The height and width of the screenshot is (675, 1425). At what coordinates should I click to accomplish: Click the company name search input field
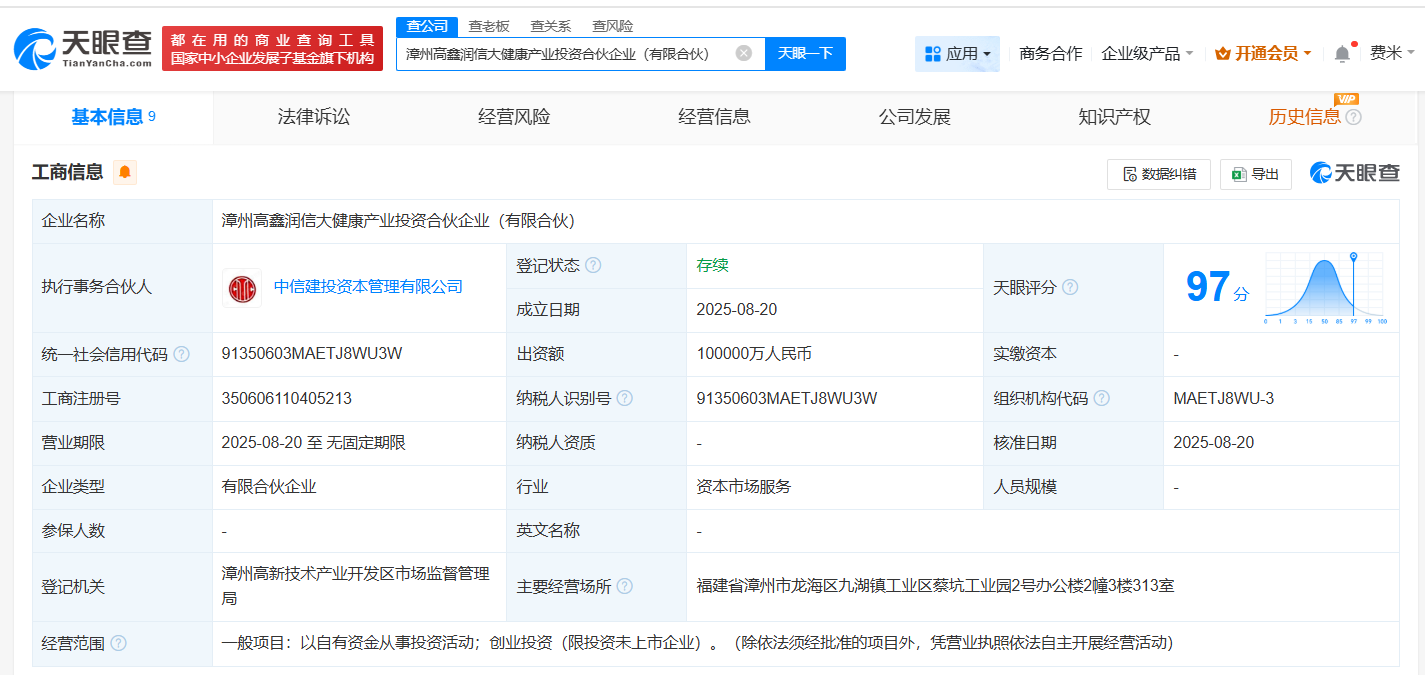[x=565, y=54]
